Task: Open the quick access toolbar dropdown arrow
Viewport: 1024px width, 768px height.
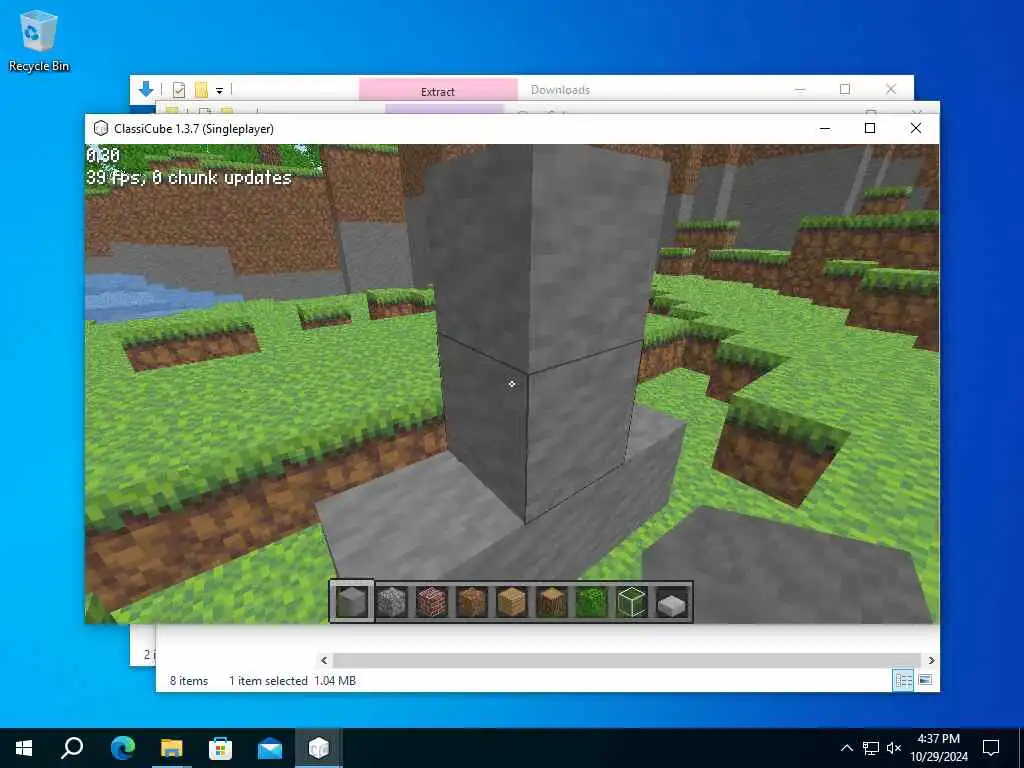Action: tap(219, 91)
